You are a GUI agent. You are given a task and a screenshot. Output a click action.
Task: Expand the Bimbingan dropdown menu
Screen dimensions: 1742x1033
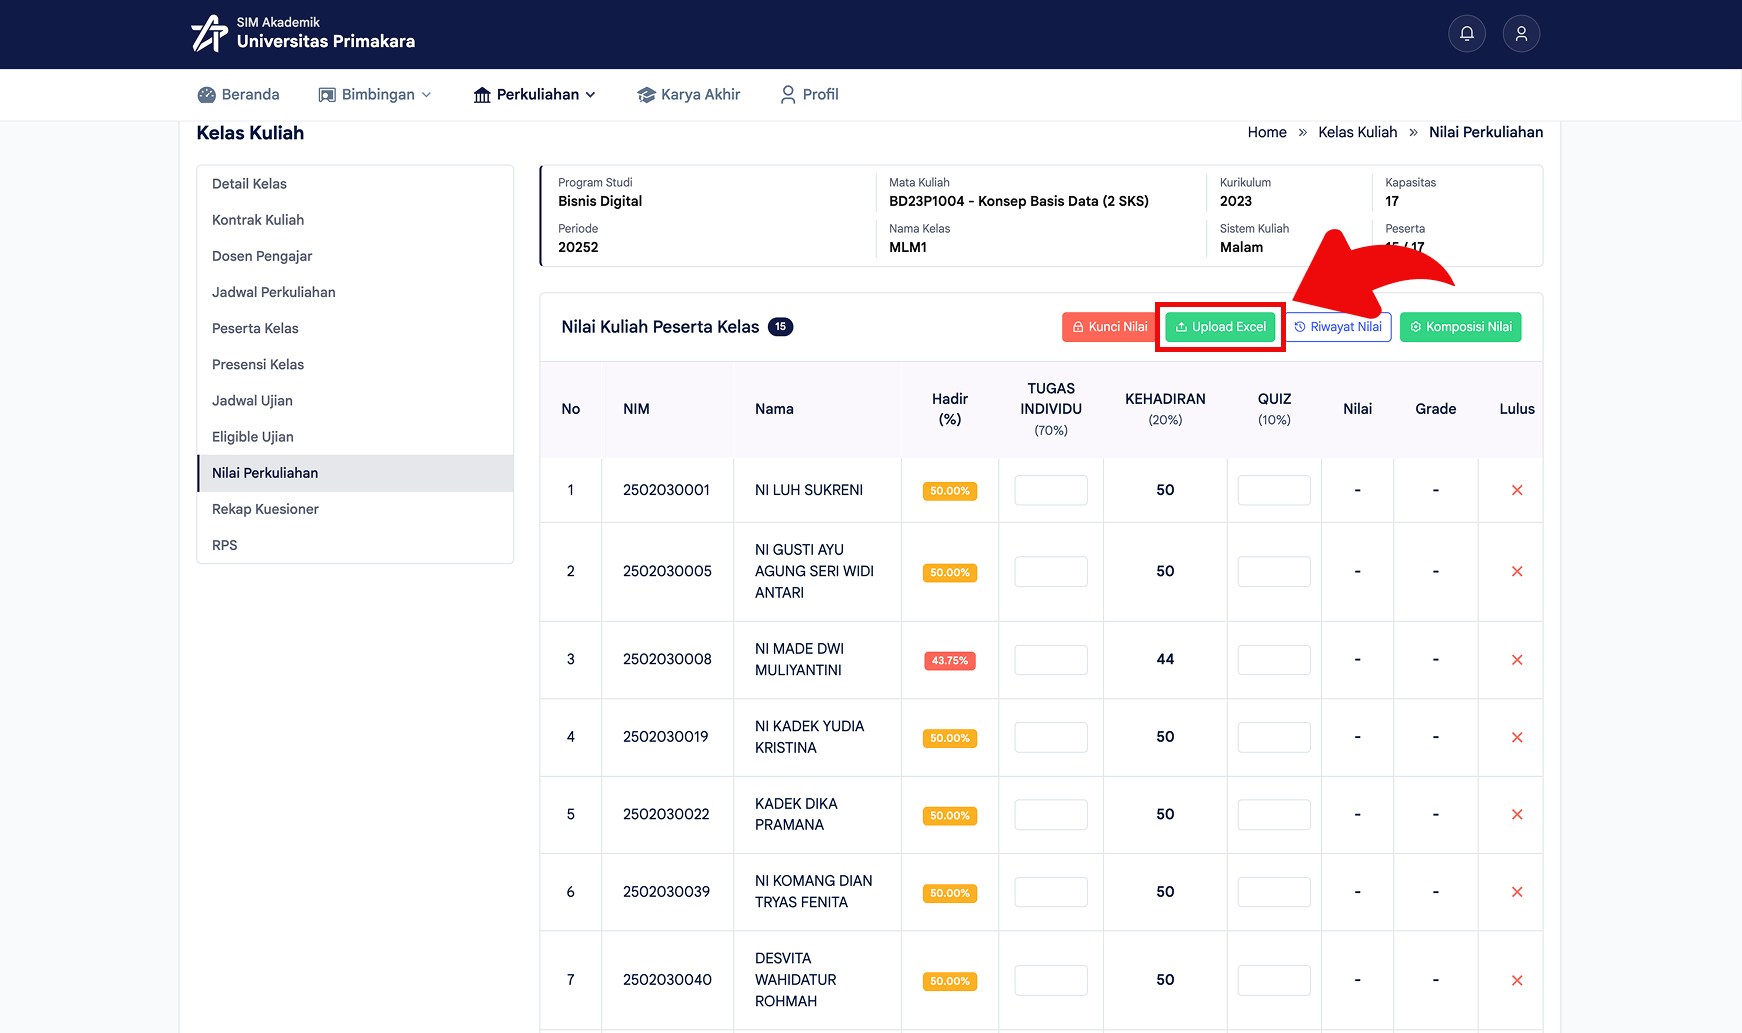375,94
